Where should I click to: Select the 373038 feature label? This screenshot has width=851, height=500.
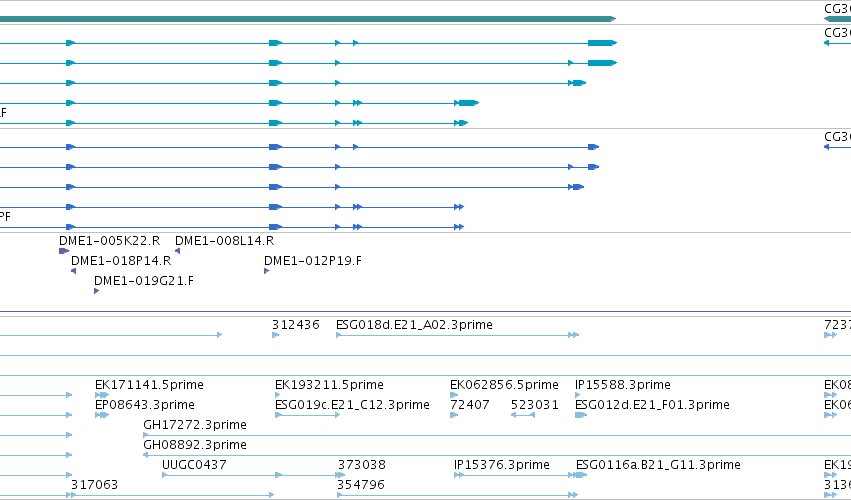tap(361, 465)
